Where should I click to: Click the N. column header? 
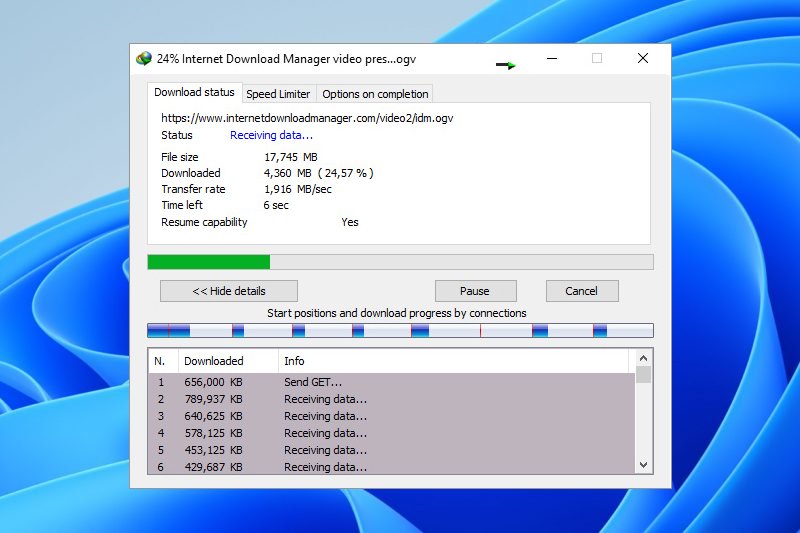tap(163, 361)
